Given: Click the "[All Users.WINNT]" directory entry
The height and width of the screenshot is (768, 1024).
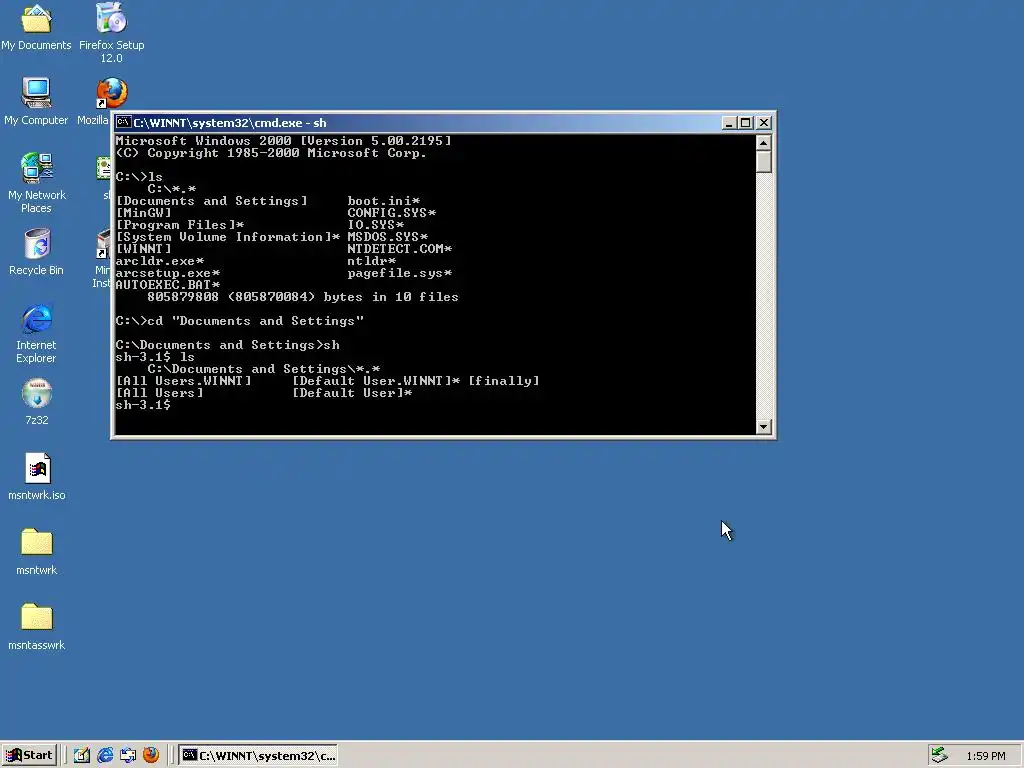Looking at the screenshot, I should 184,381.
